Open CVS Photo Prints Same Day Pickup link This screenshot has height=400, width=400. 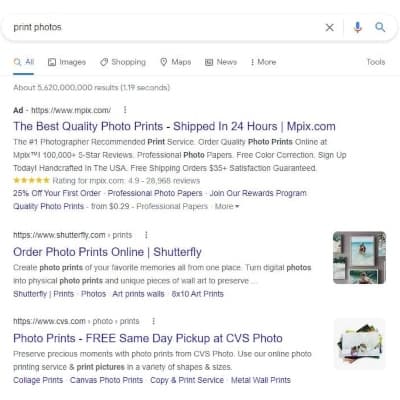148,338
